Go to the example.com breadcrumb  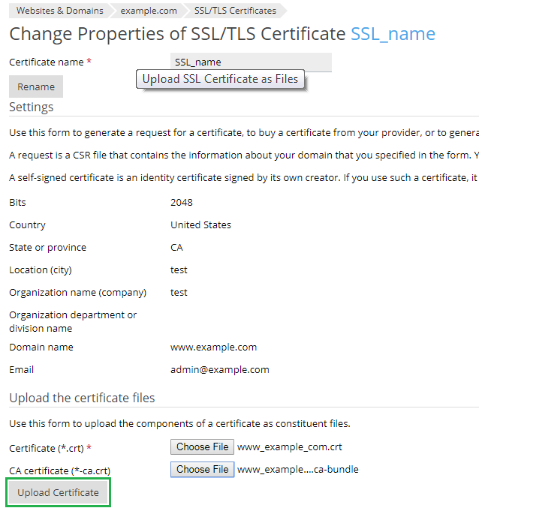(149, 11)
